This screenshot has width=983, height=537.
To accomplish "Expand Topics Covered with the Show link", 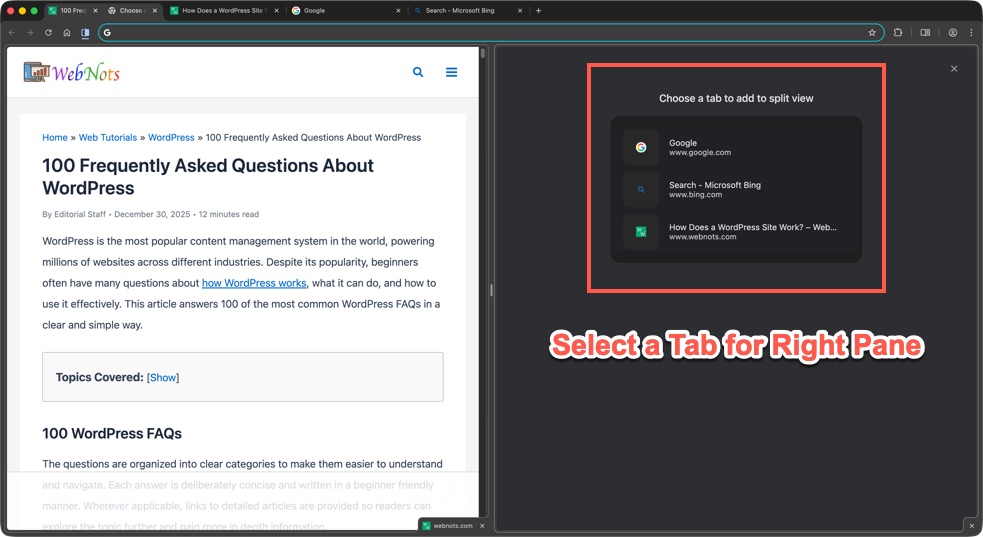I will click(x=163, y=377).
